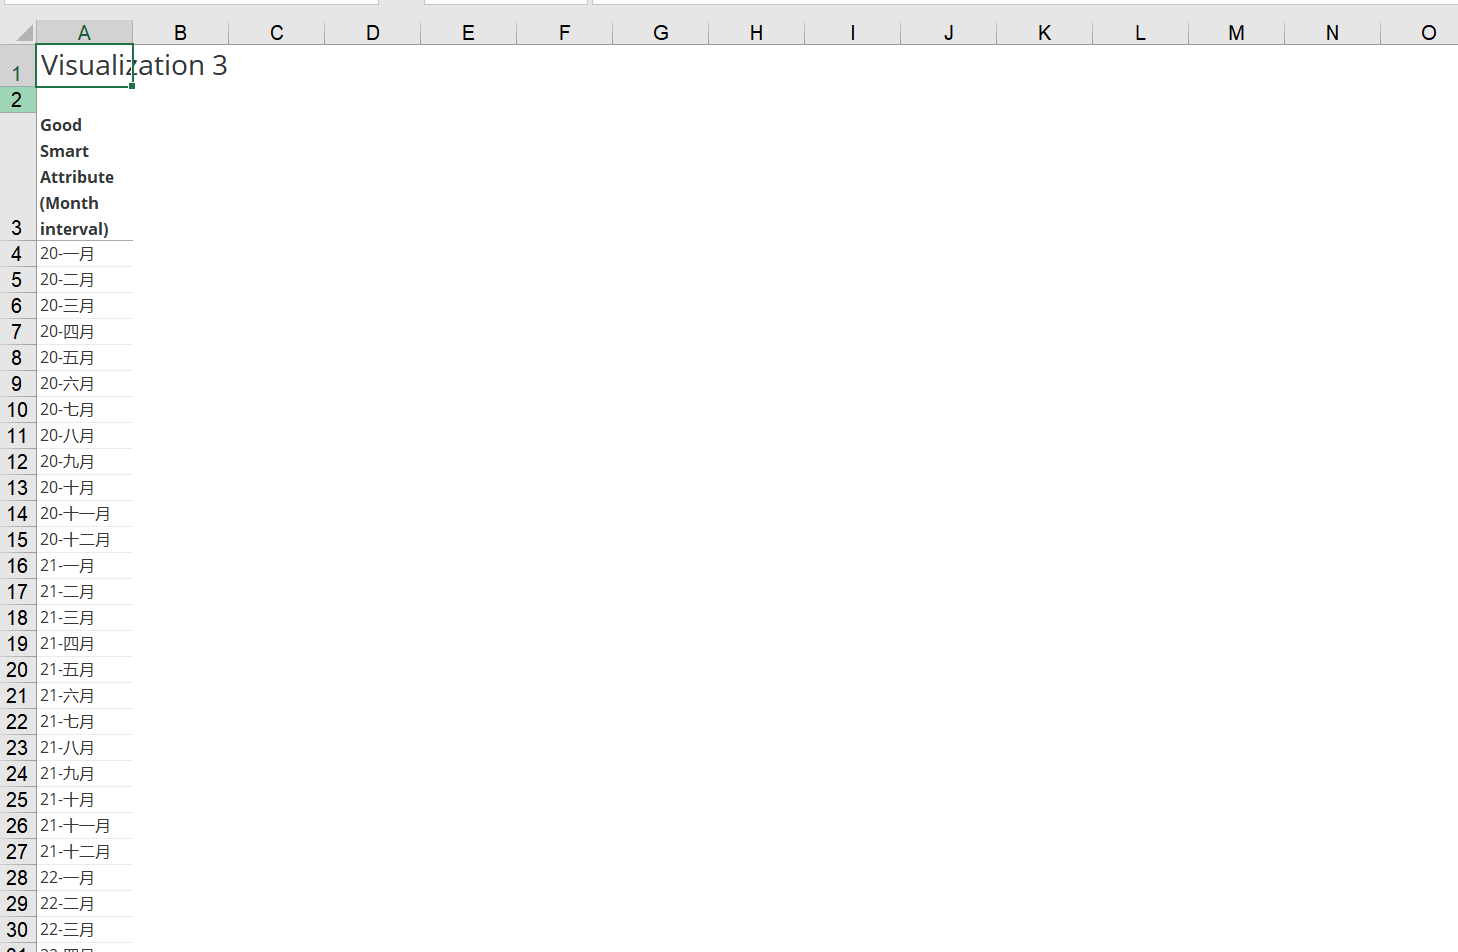Select column D header

point(372,33)
